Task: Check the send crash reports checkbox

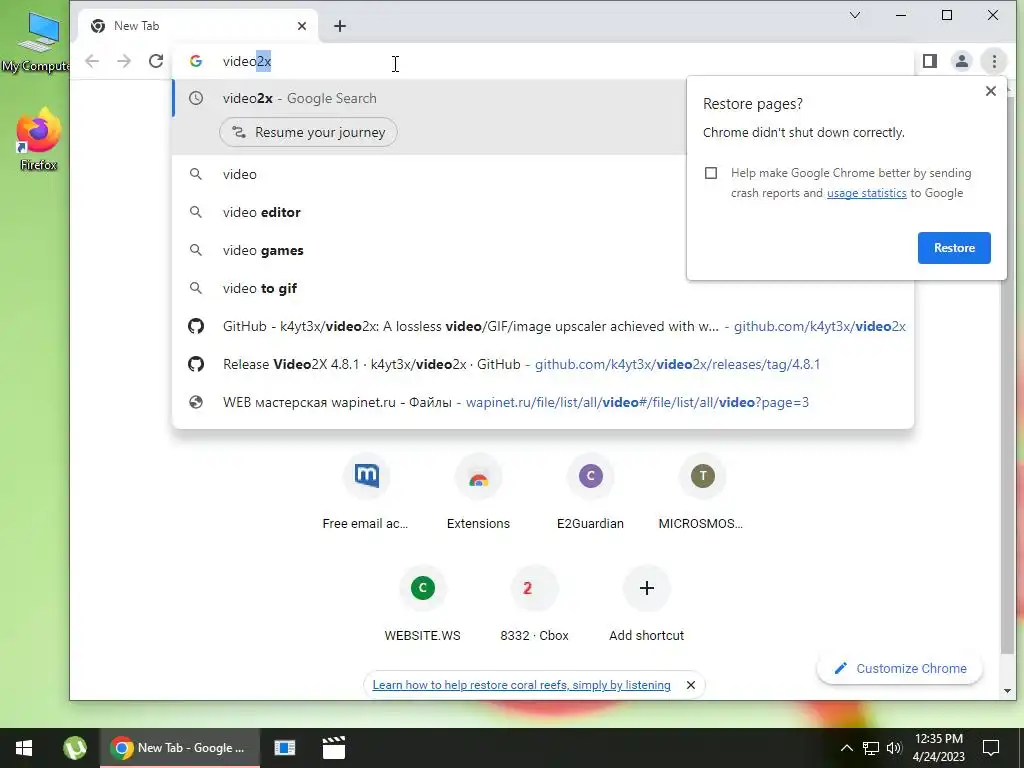Action: 711,173
